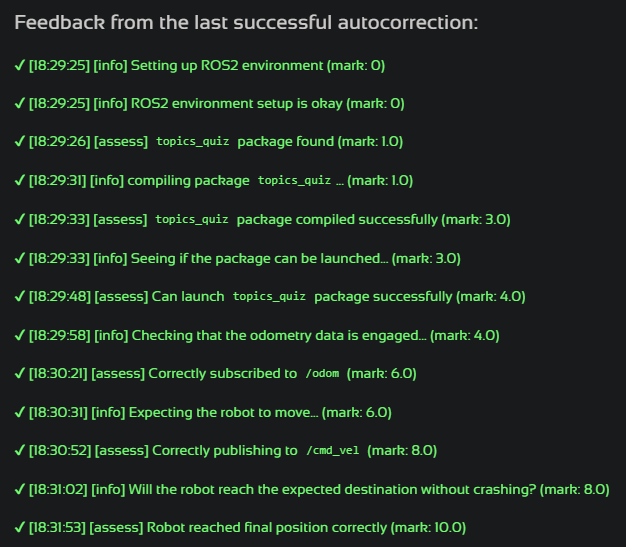Click the [18:31:53] timestamp
626x547 pixels.
tap(58, 527)
